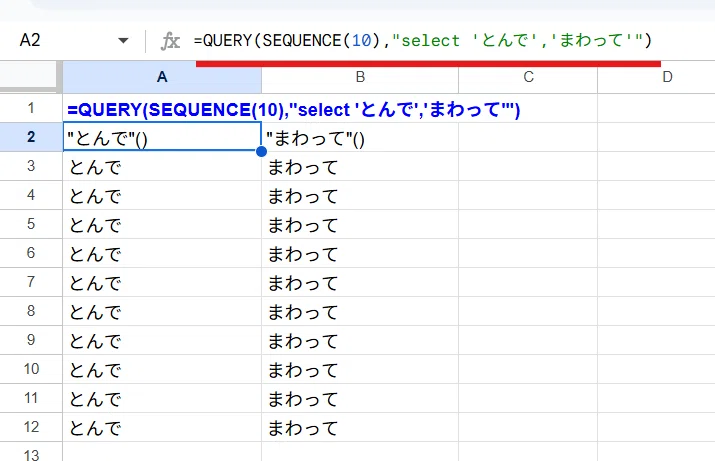Click とんで in row 10
715x461 pixels.
click(95, 370)
